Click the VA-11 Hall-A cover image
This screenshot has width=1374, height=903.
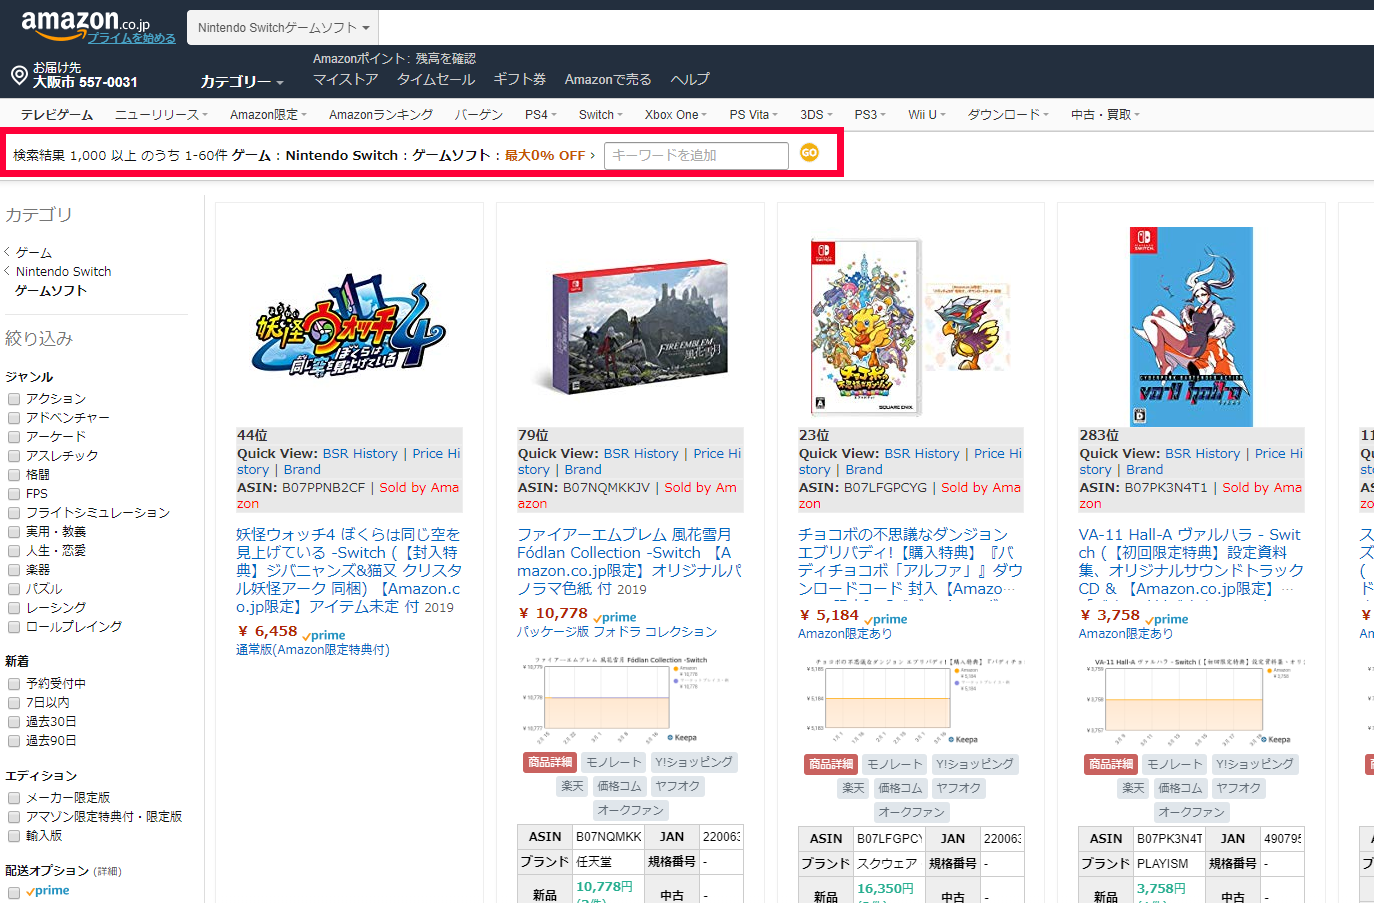point(1190,327)
